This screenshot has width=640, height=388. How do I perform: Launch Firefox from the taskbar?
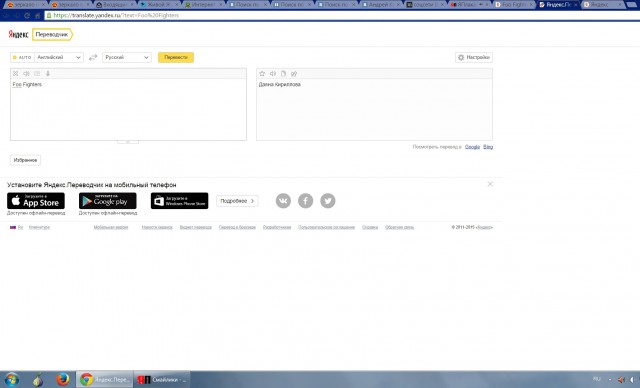(x=62, y=379)
